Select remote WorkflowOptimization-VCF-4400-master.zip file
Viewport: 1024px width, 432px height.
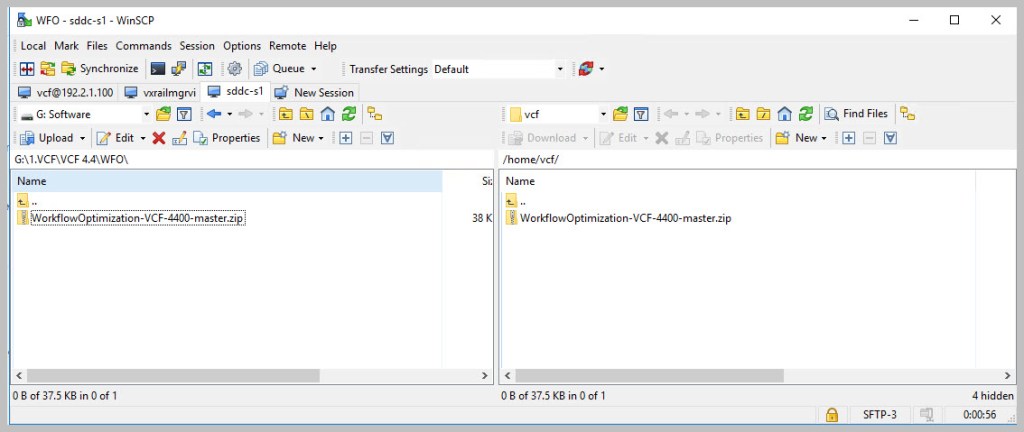click(625, 218)
